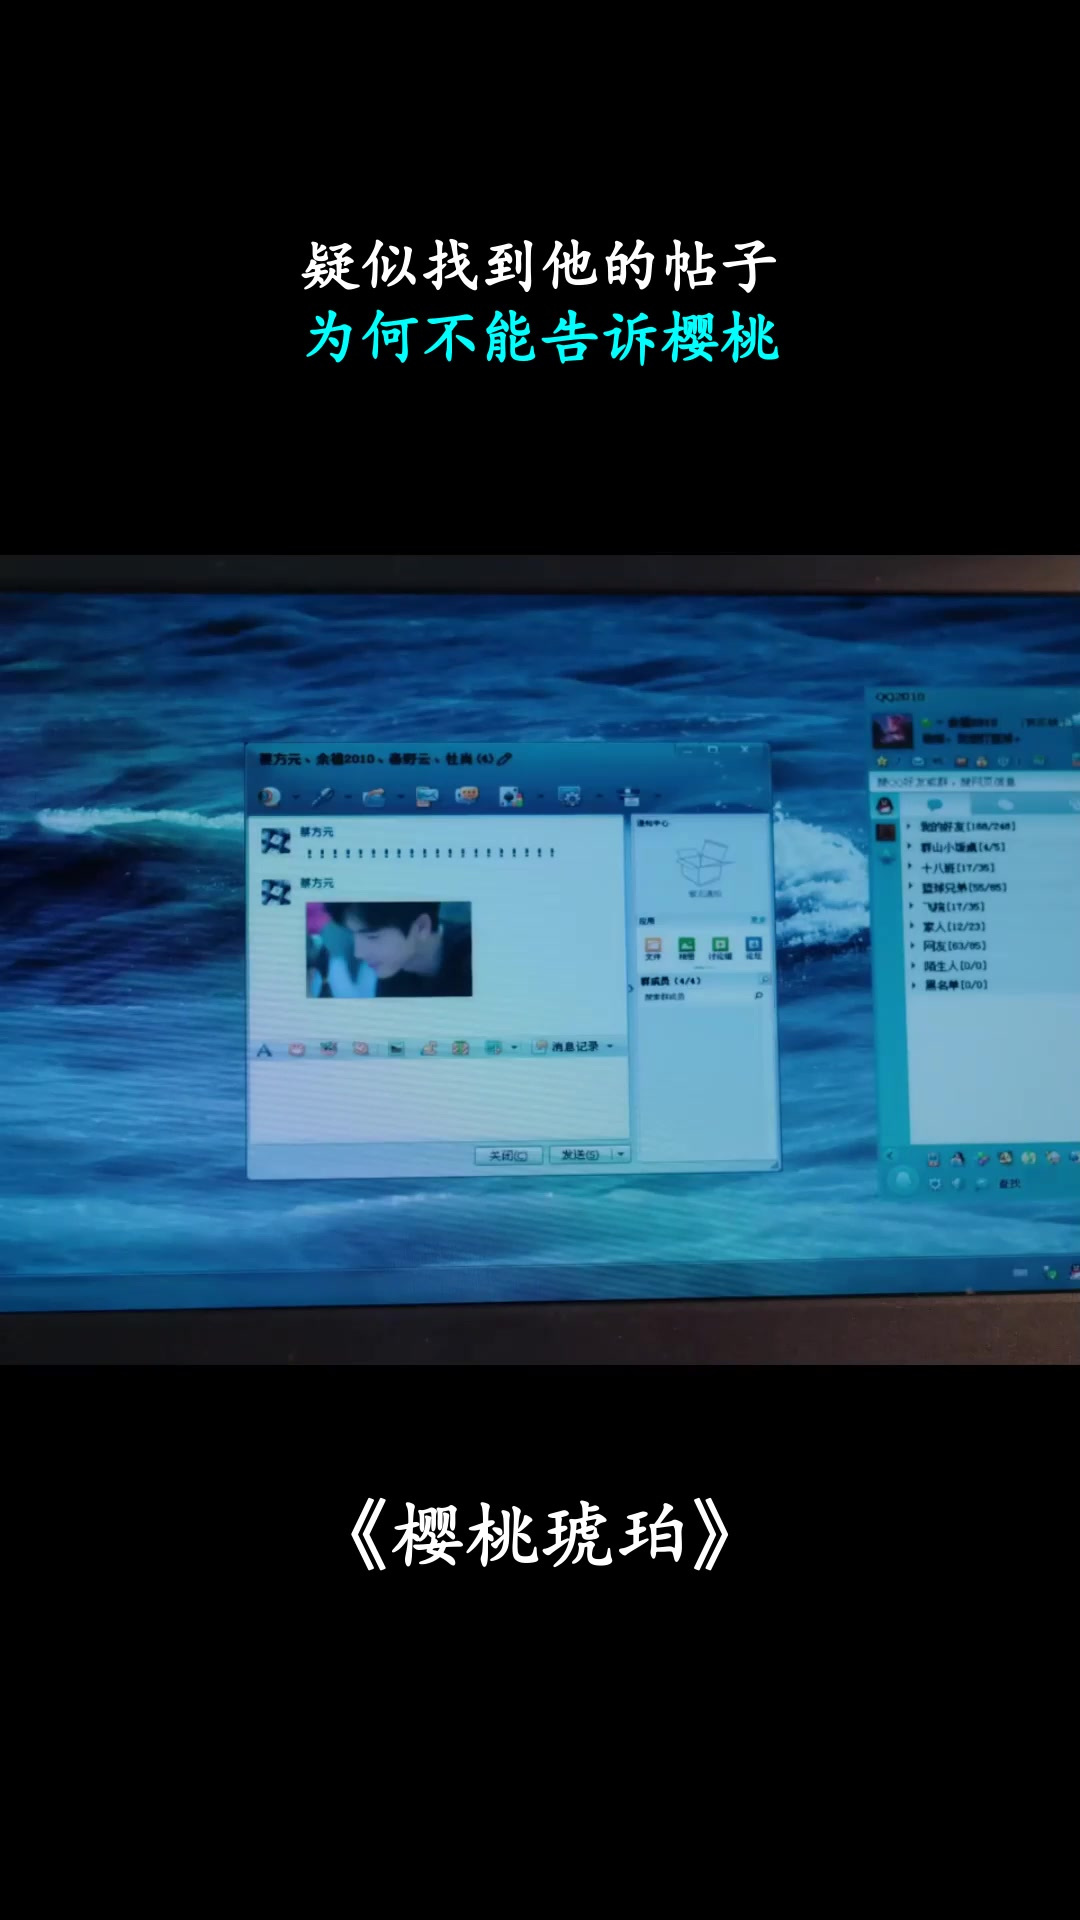Click the edit pencil icon beside discussion title
Image resolution: width=1080 pixels, height=1920 pixels.
(x=505, y=759)
